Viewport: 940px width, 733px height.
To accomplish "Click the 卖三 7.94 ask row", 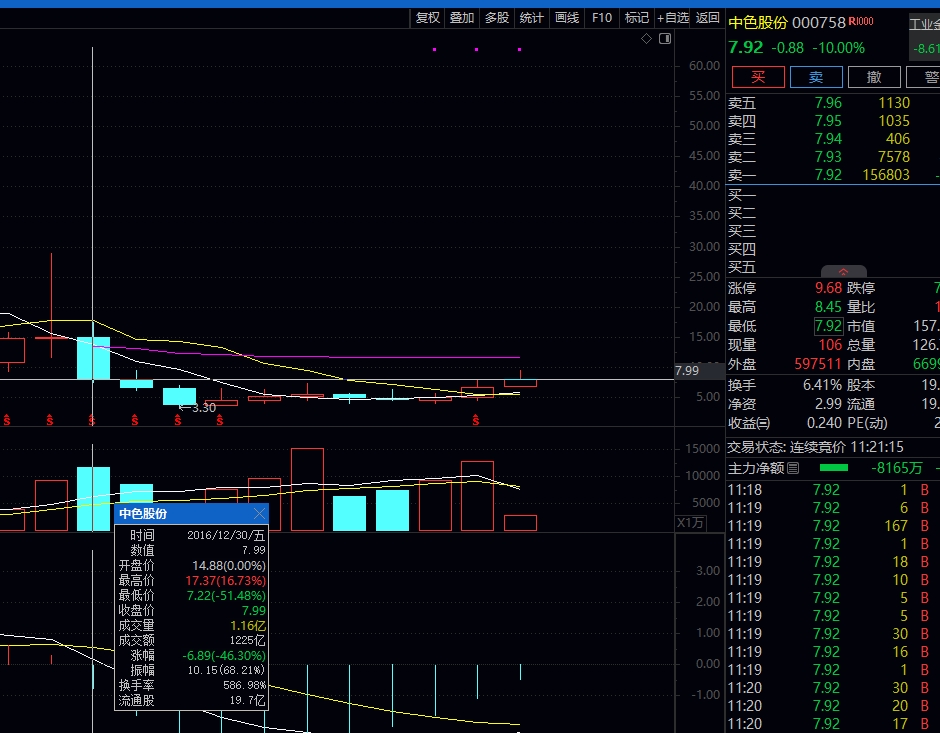I will tap(832, 139).
